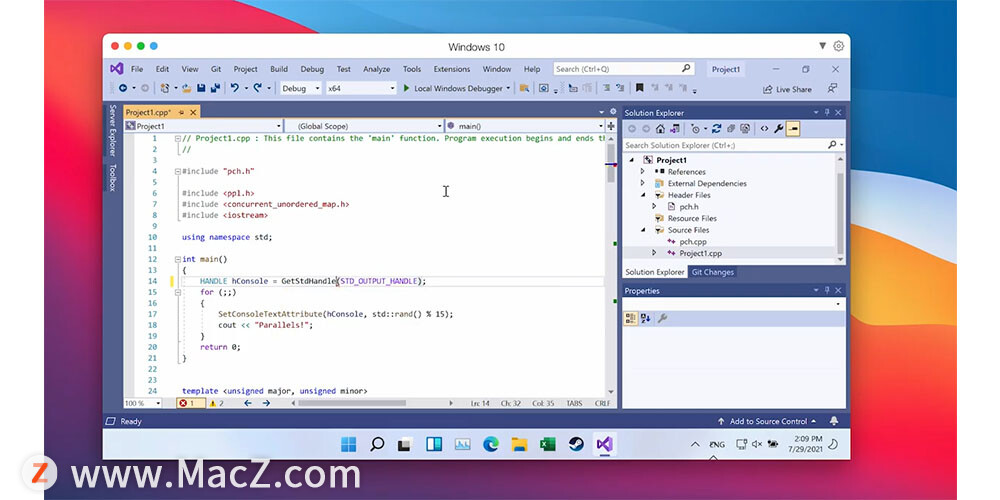Screen dimensions: 1000x500
Task: Open the Windows Start button
Action: [x=349, y=445]
